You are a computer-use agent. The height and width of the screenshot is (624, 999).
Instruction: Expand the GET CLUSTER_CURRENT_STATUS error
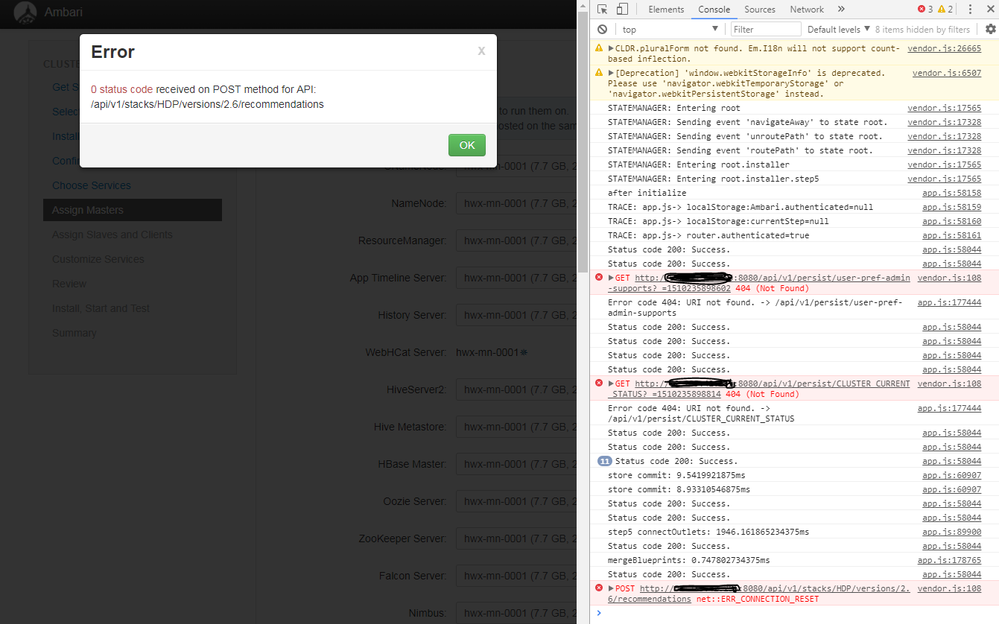point(610,384)
